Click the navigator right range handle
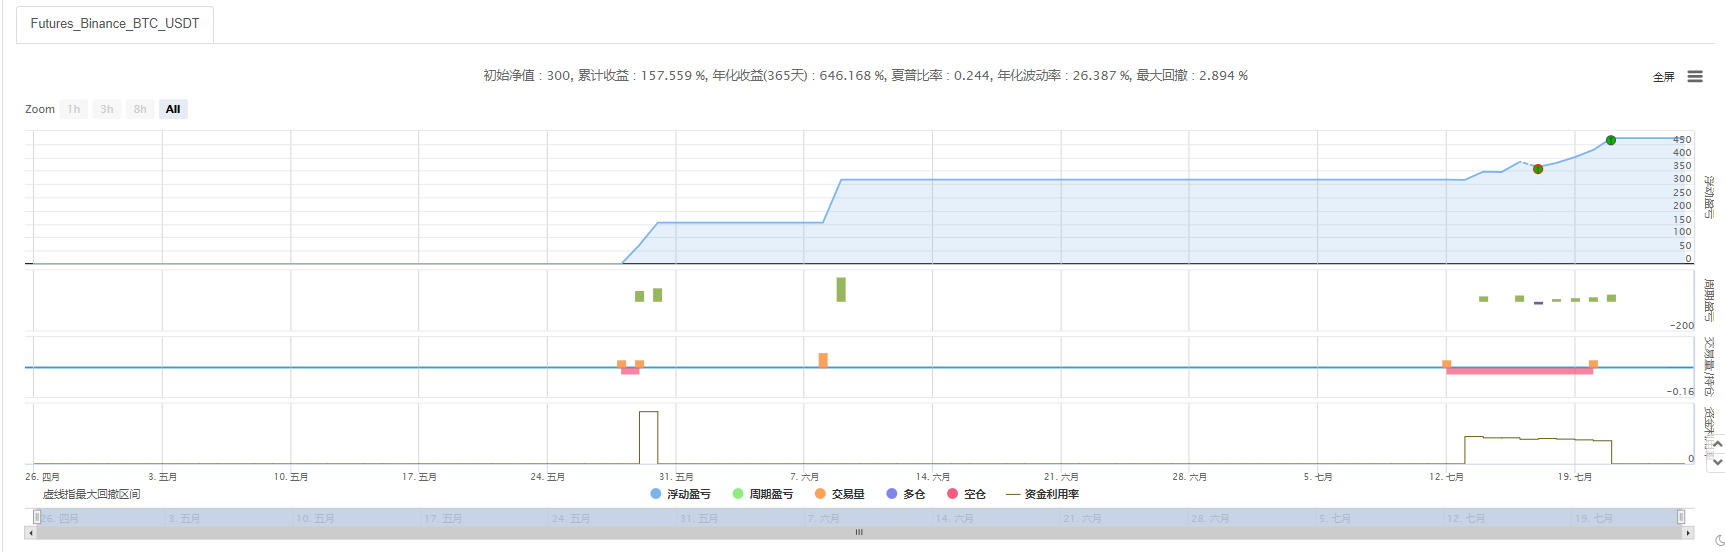Image resolution: width=1725 pixels, height=552 pixels. pos(1681,517)
